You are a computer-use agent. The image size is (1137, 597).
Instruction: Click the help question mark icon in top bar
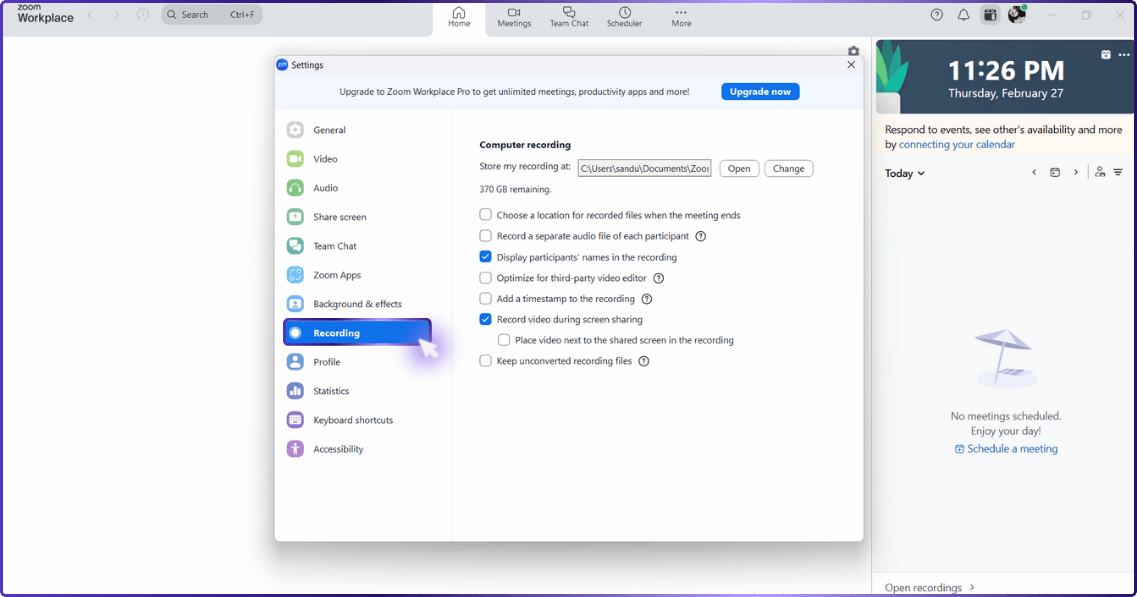[x=937, y=15]
